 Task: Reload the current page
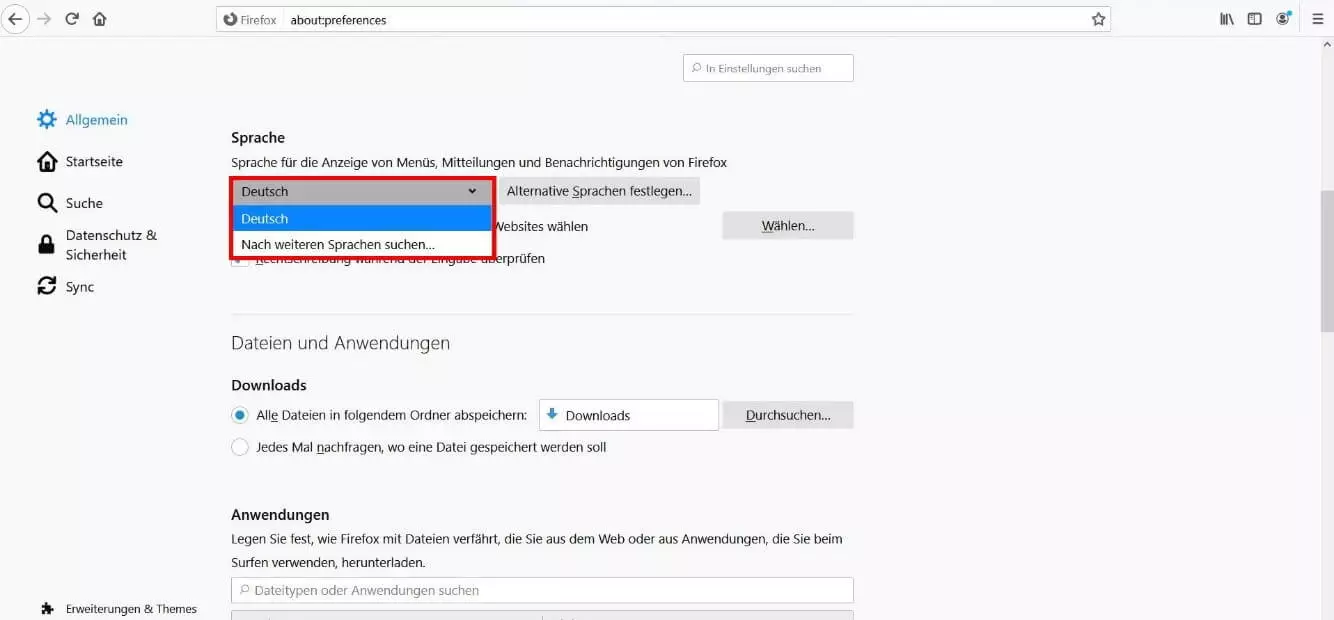(72, 19)
